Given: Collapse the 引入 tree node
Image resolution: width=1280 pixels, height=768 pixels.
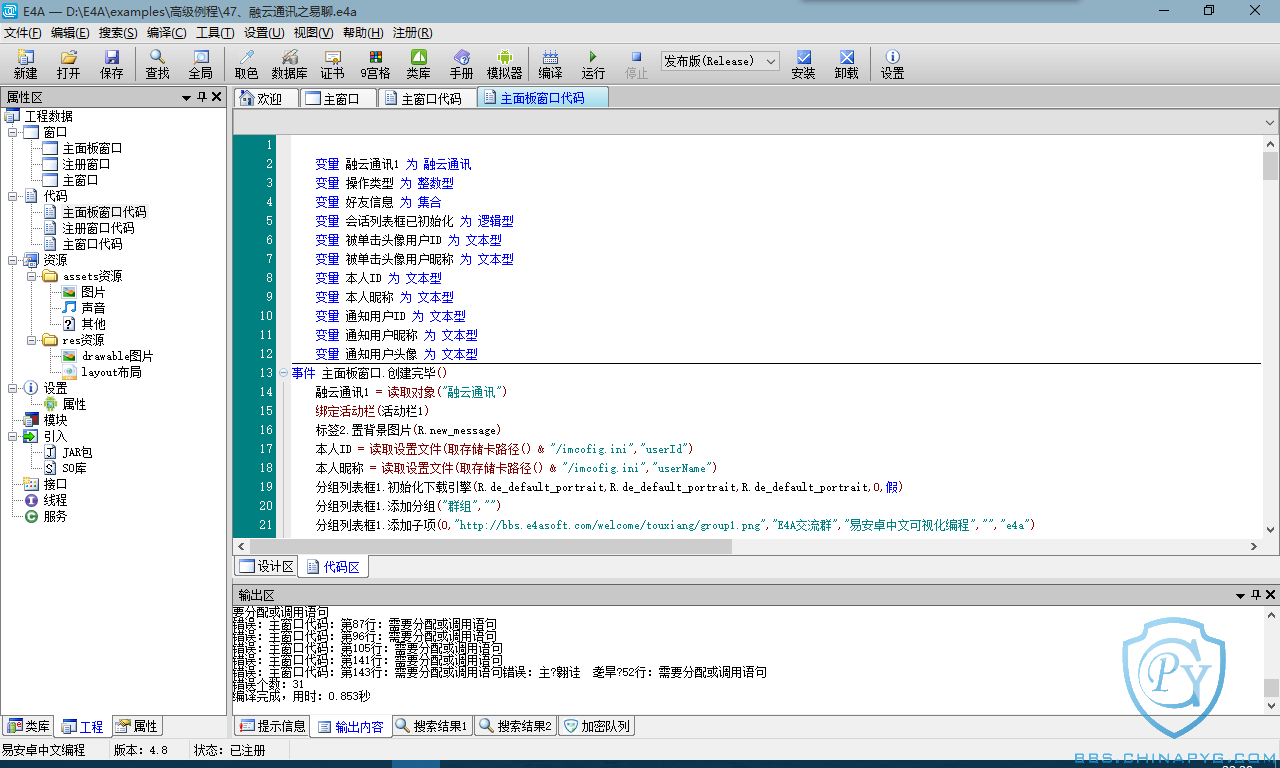Looking at the screenshot, I should 13,436.
